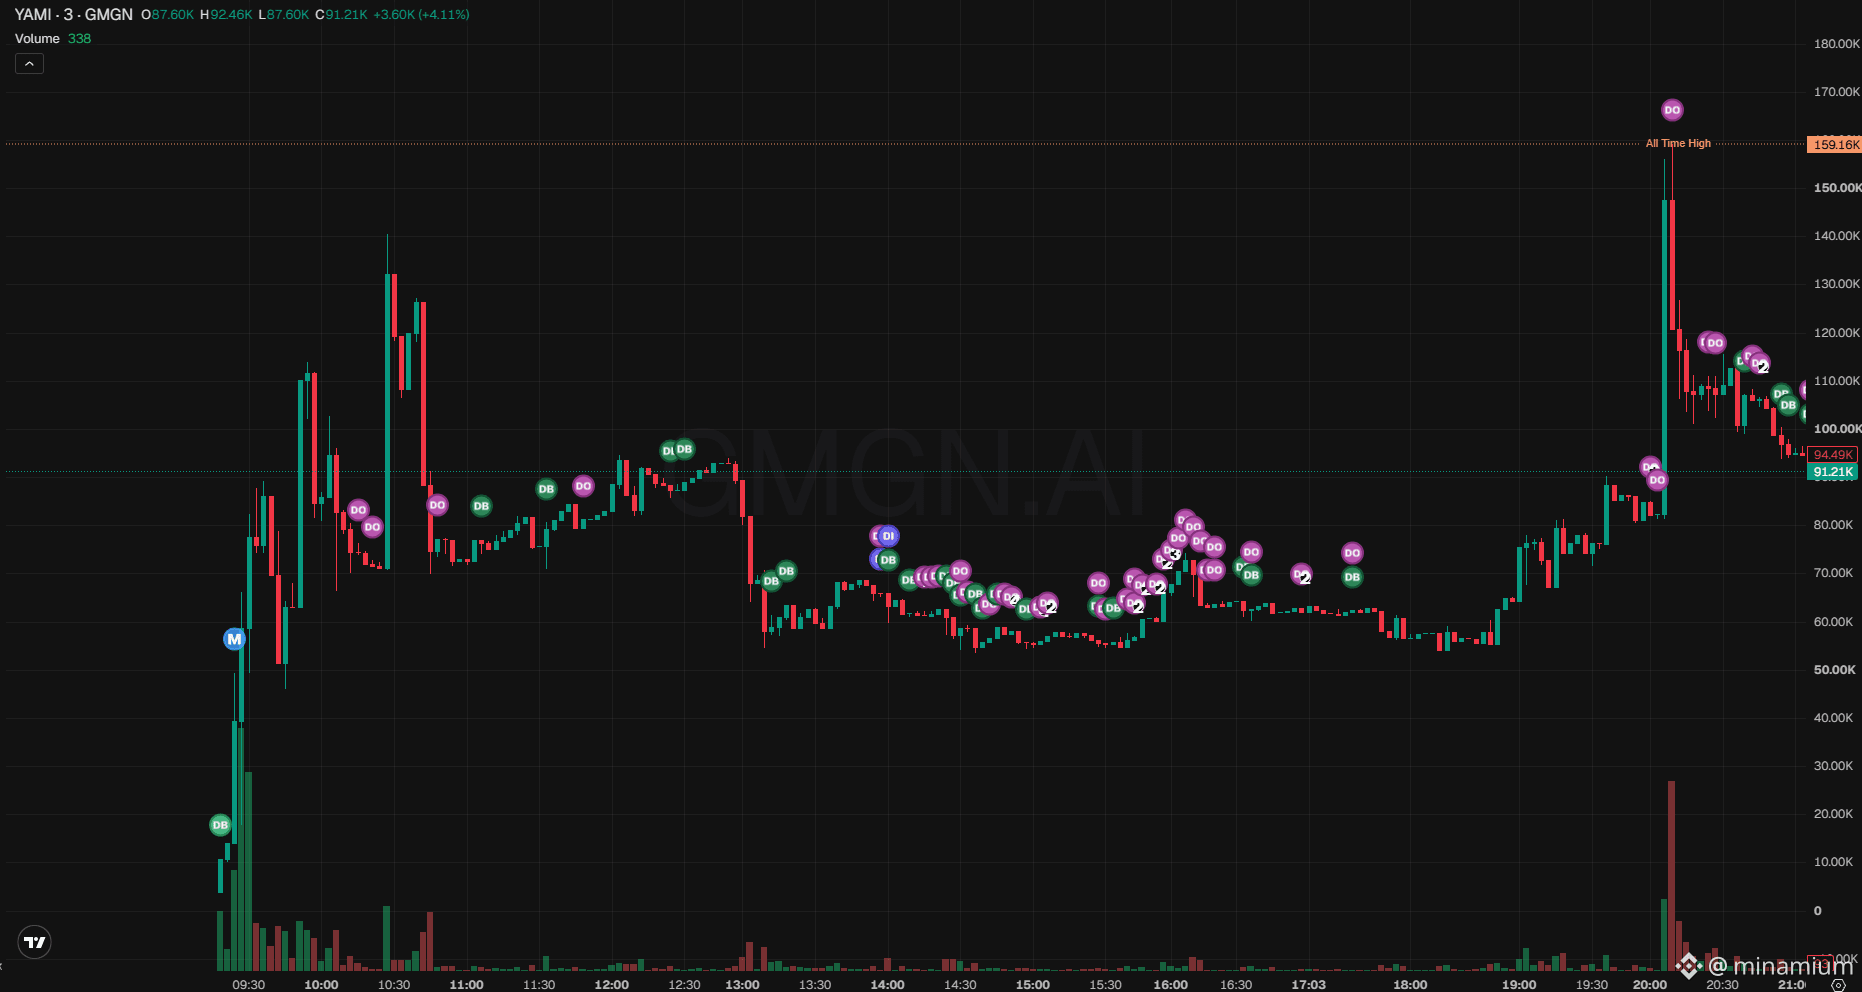Click the DO marker between 17:03 and 18:00
The height and width of the screenshot is (992, 1862).
pyautogui.click(x=1352, y=553)
